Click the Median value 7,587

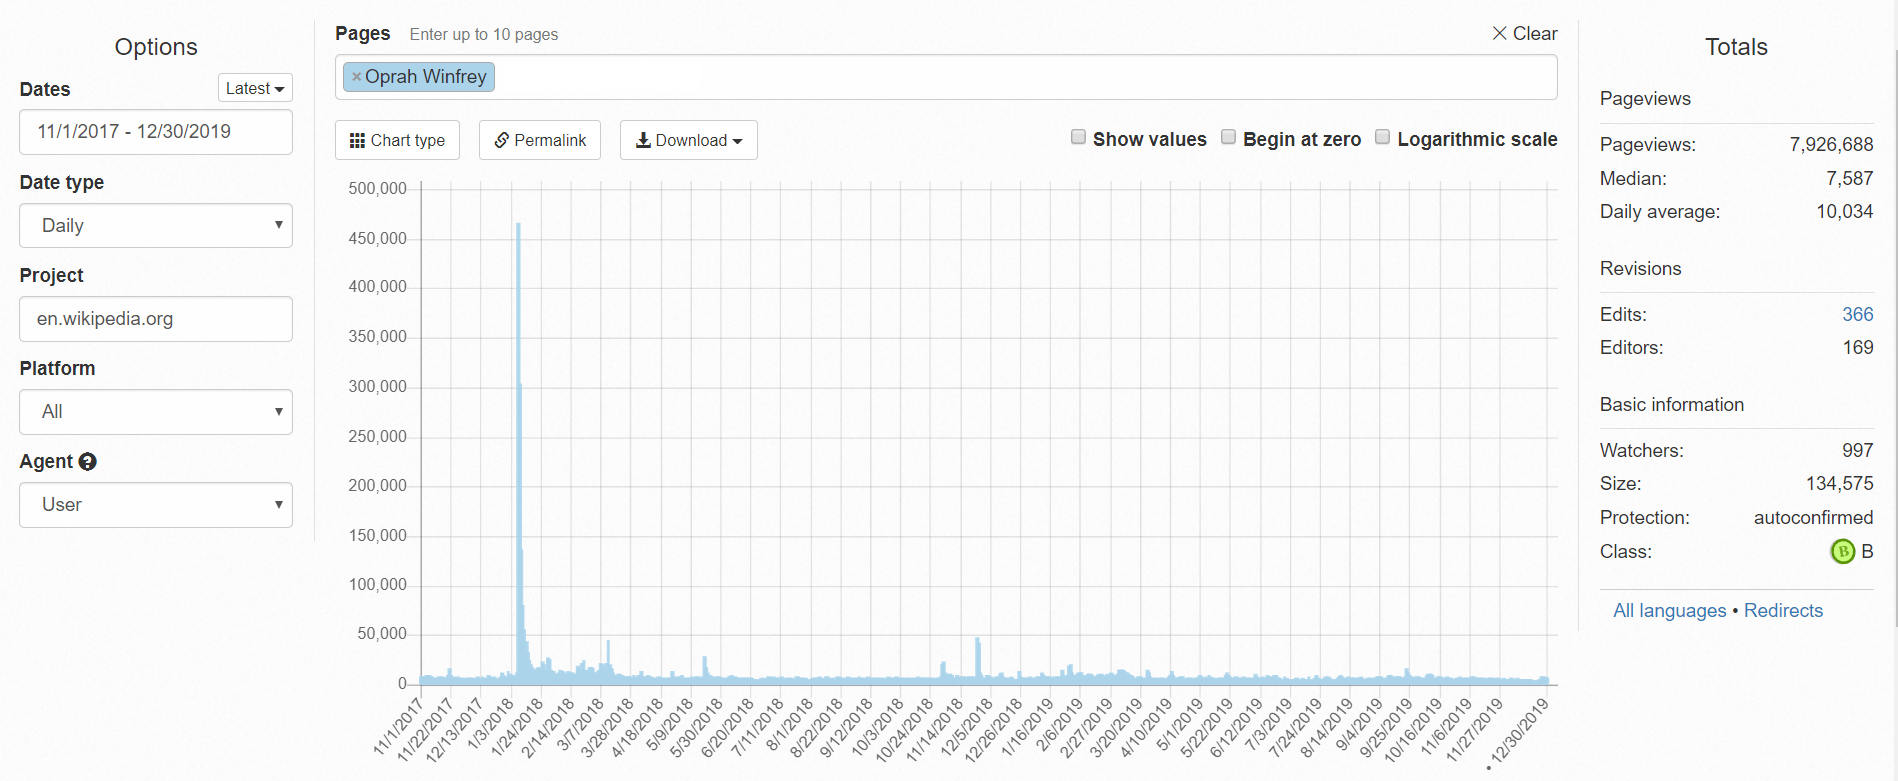click(1850, 179)
